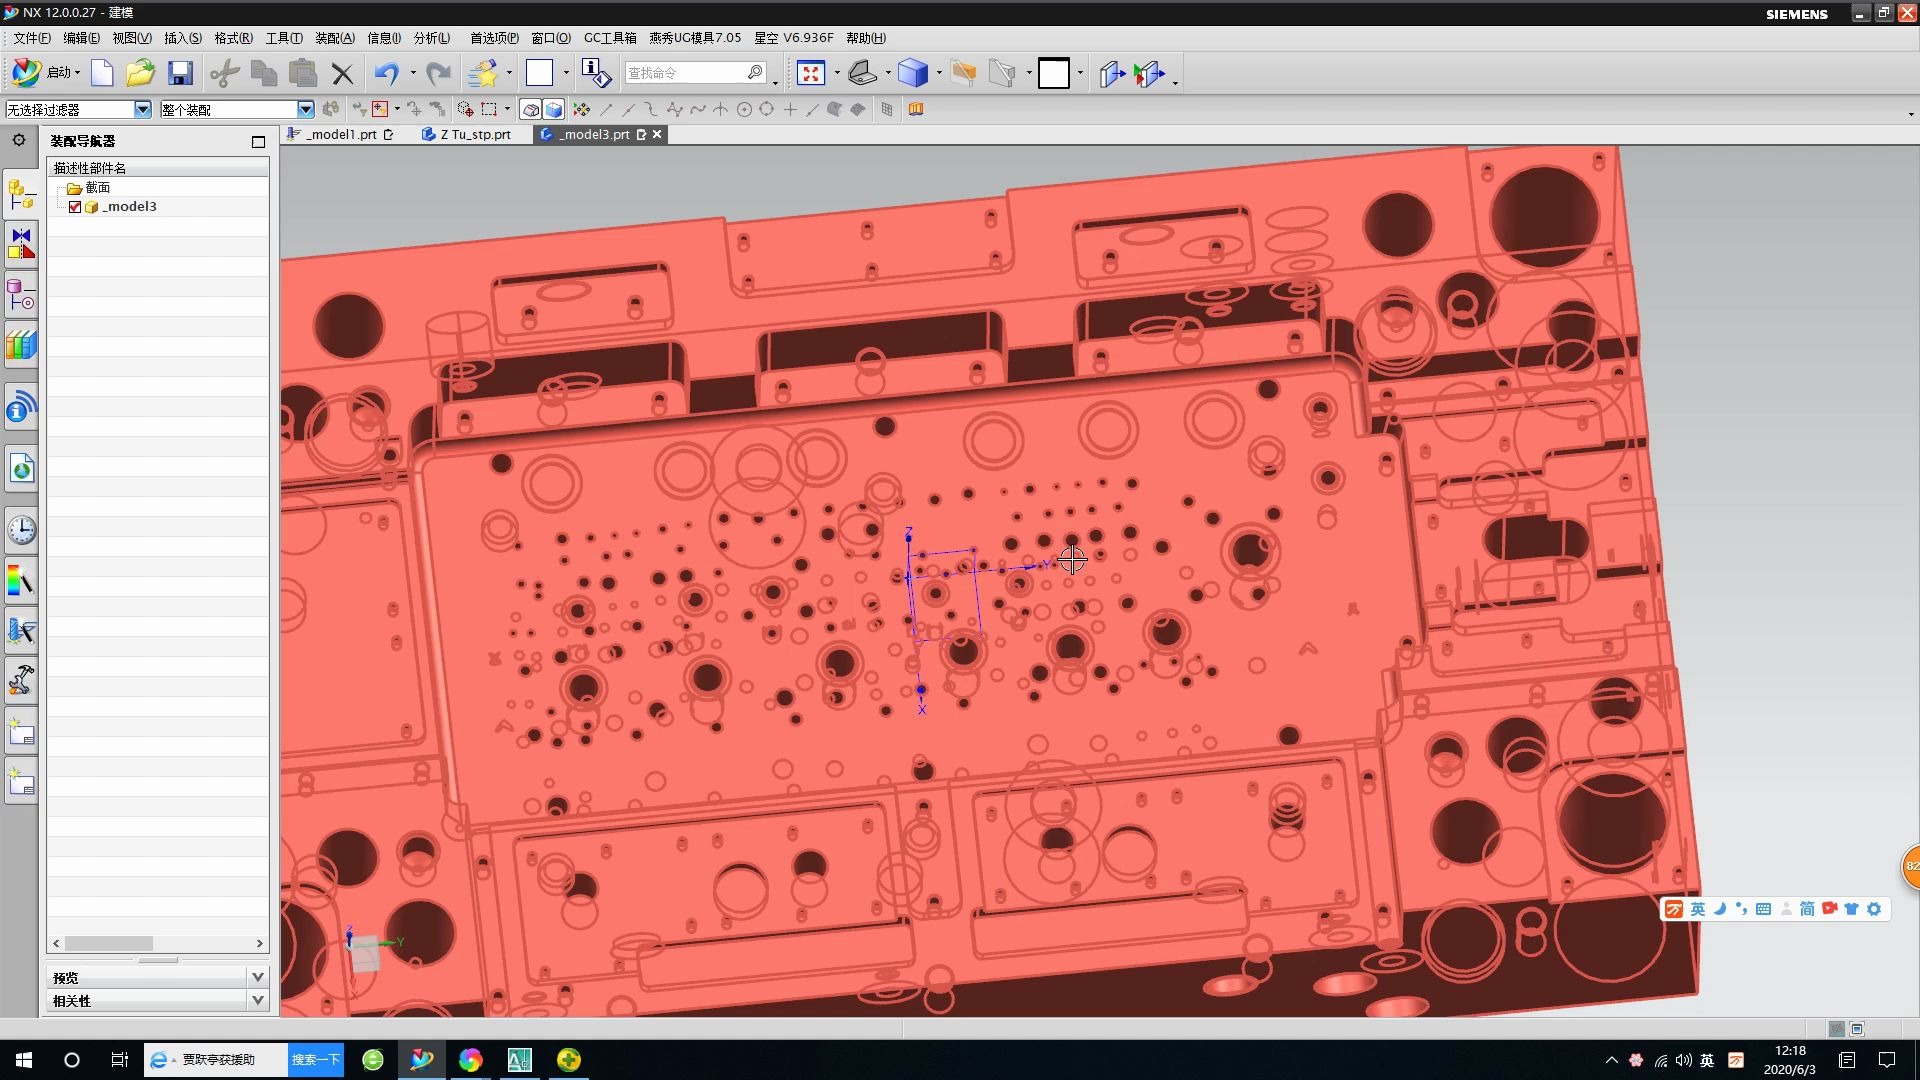Click the Open folder icon
1920x1080 pixels.
point(140,73)
